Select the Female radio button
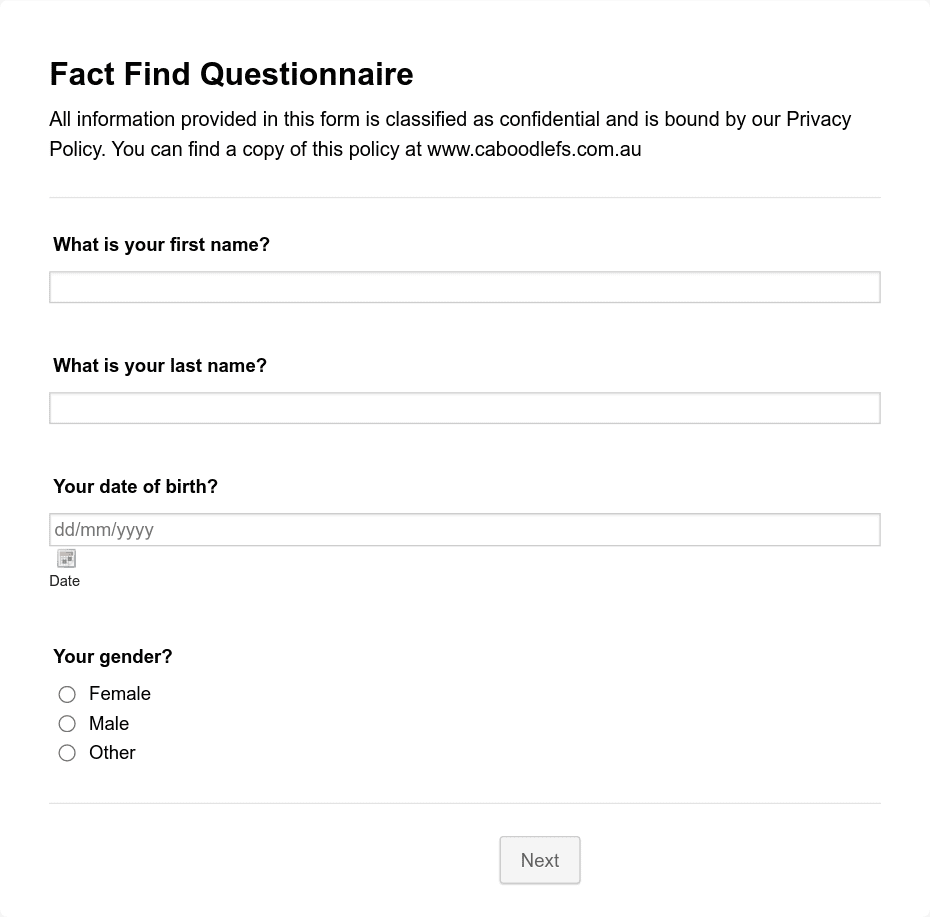 pyautogui.click(x=67, y=694)
